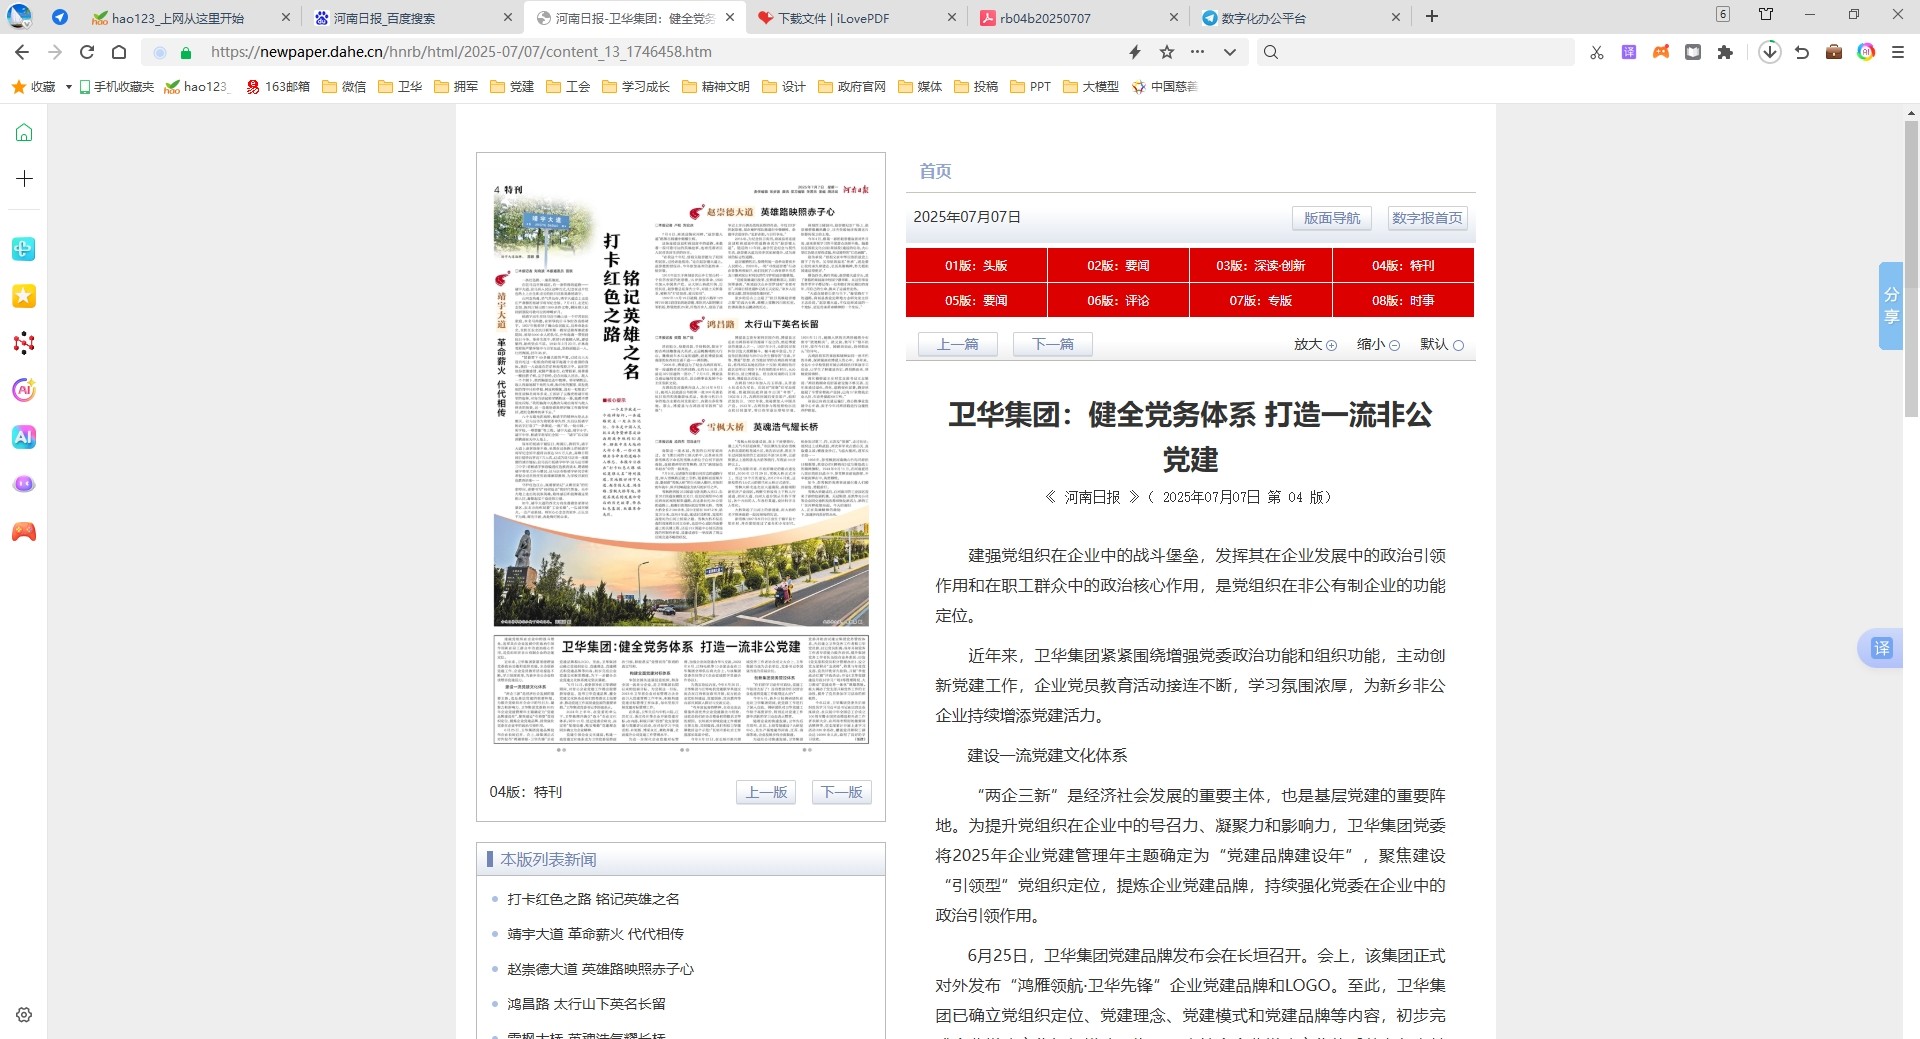Open the sidebar game controller icon
The width and height of the screenshot is (1920, 1039).
[24, 532]
